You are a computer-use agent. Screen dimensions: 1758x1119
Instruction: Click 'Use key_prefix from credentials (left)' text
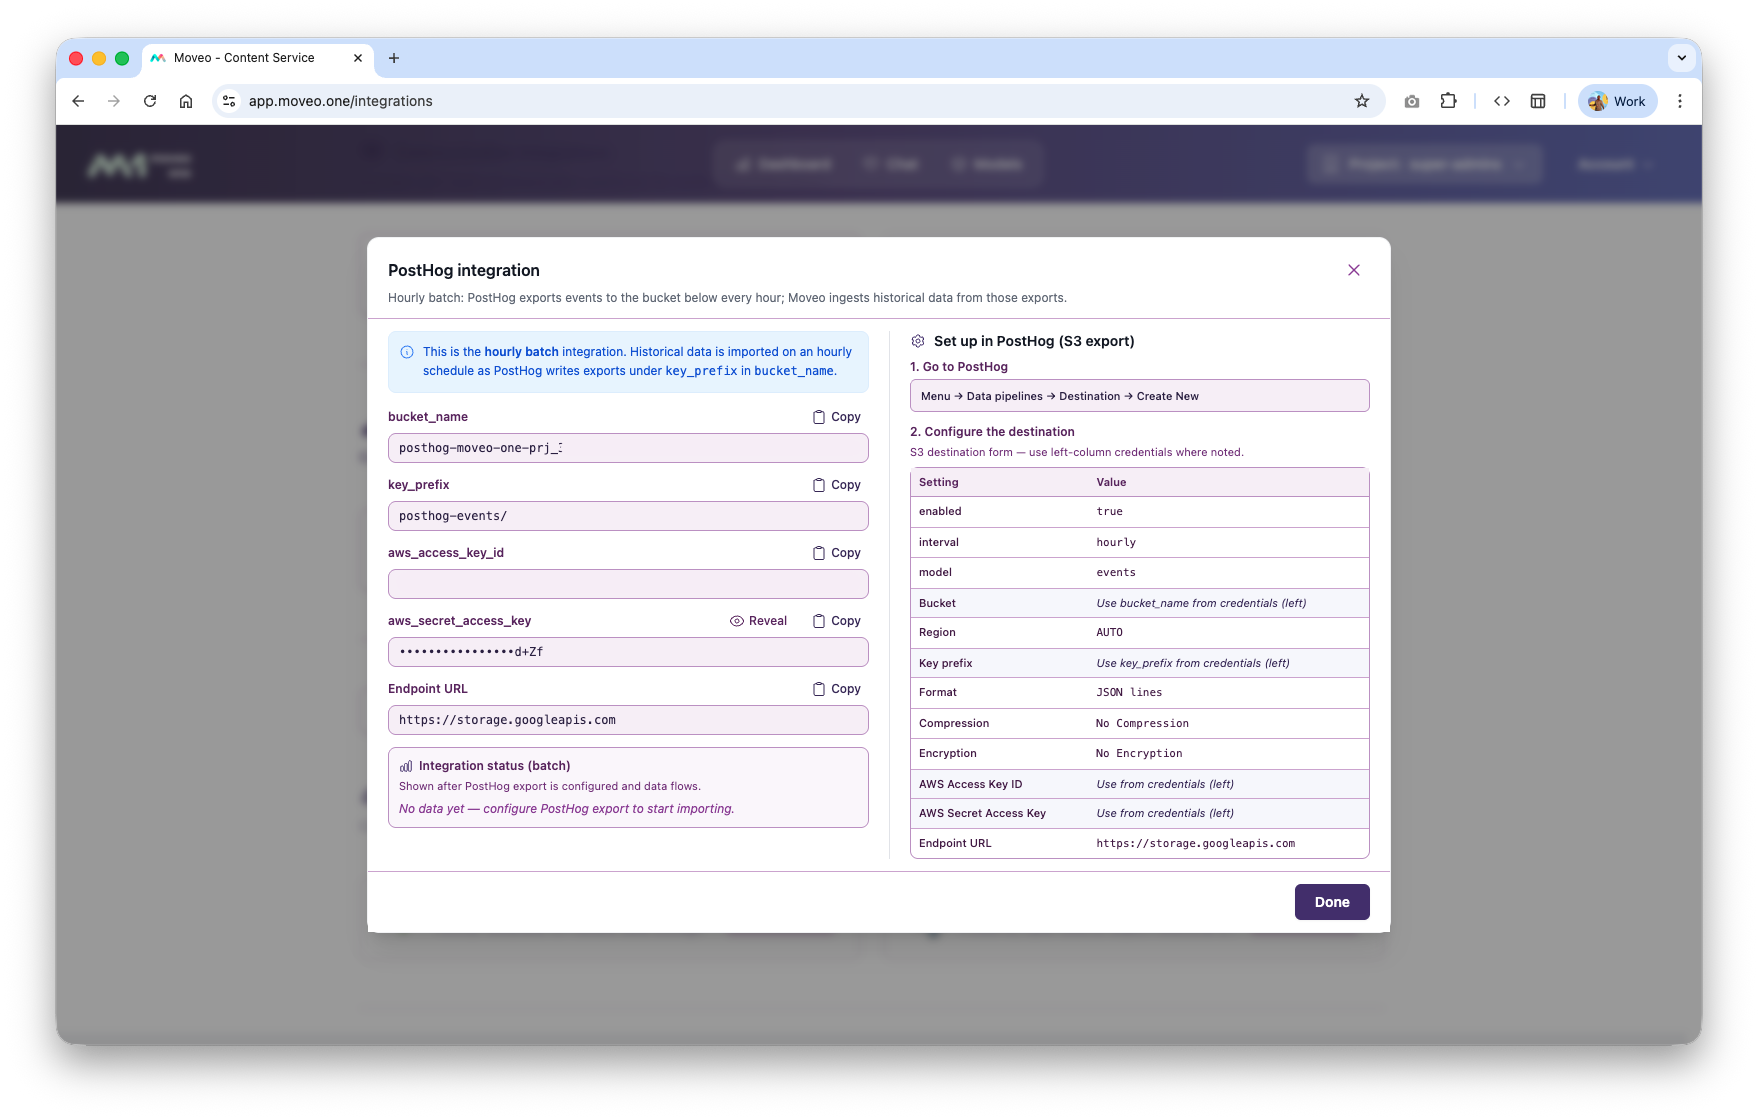click(x=1193, y=663)
